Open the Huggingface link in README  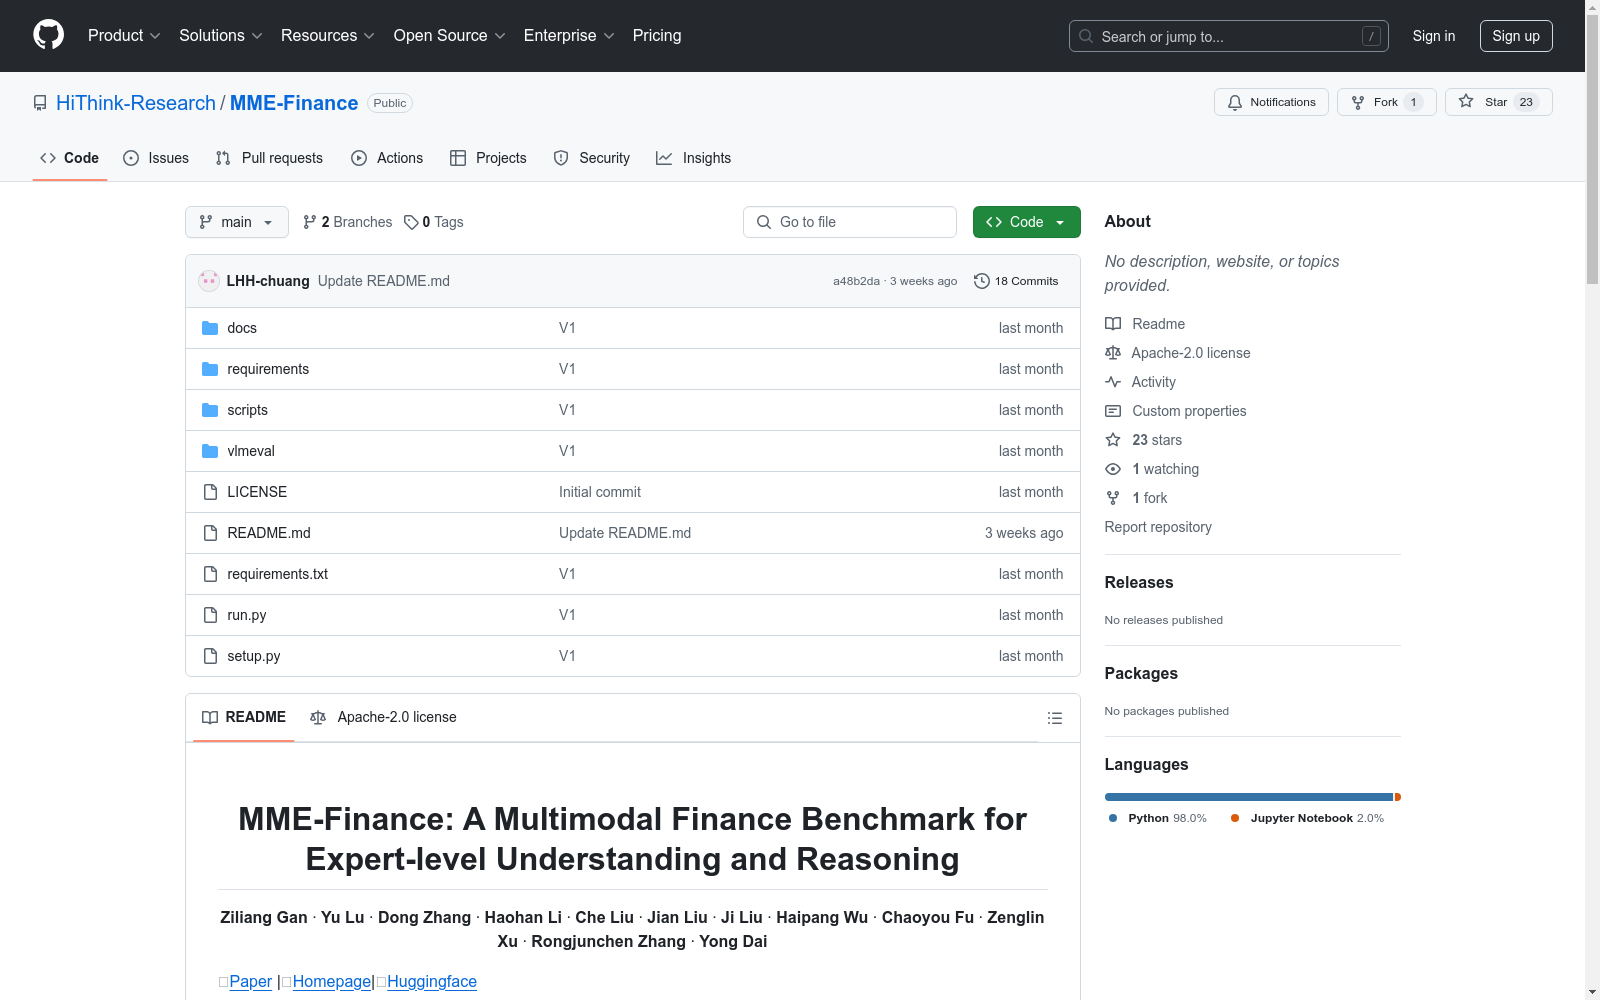tap(432, 982)
